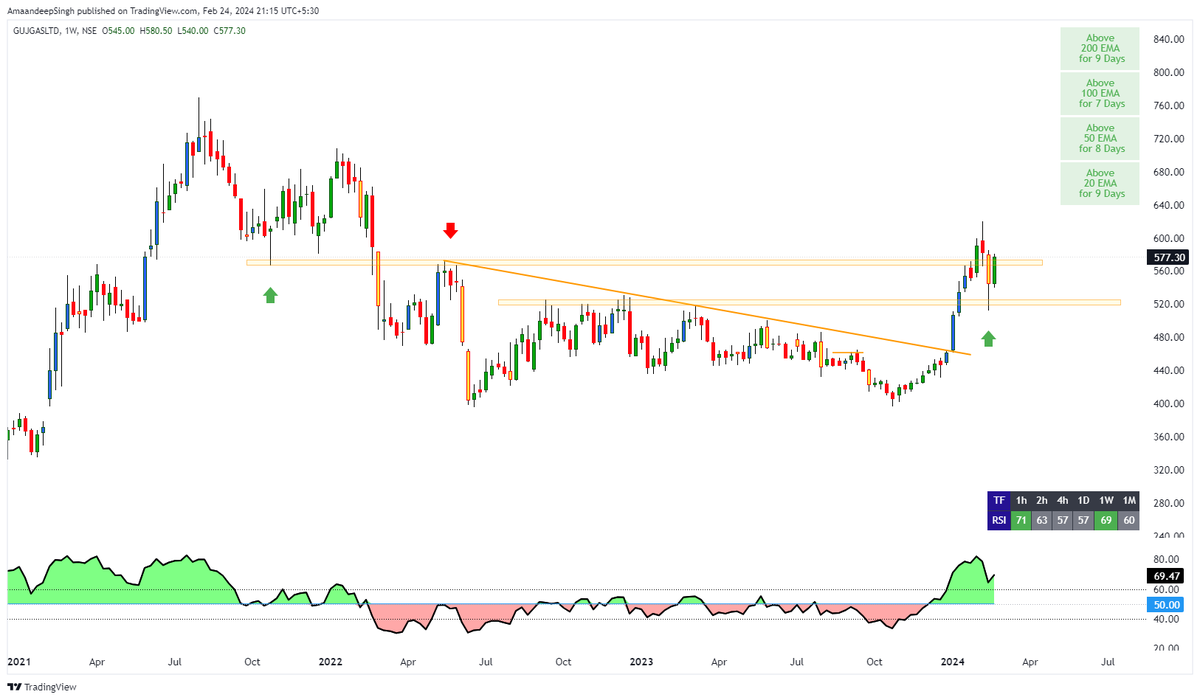Click the 2021 label on time axis
This screenshot has width=1200, height=700.
click(19, 662)
